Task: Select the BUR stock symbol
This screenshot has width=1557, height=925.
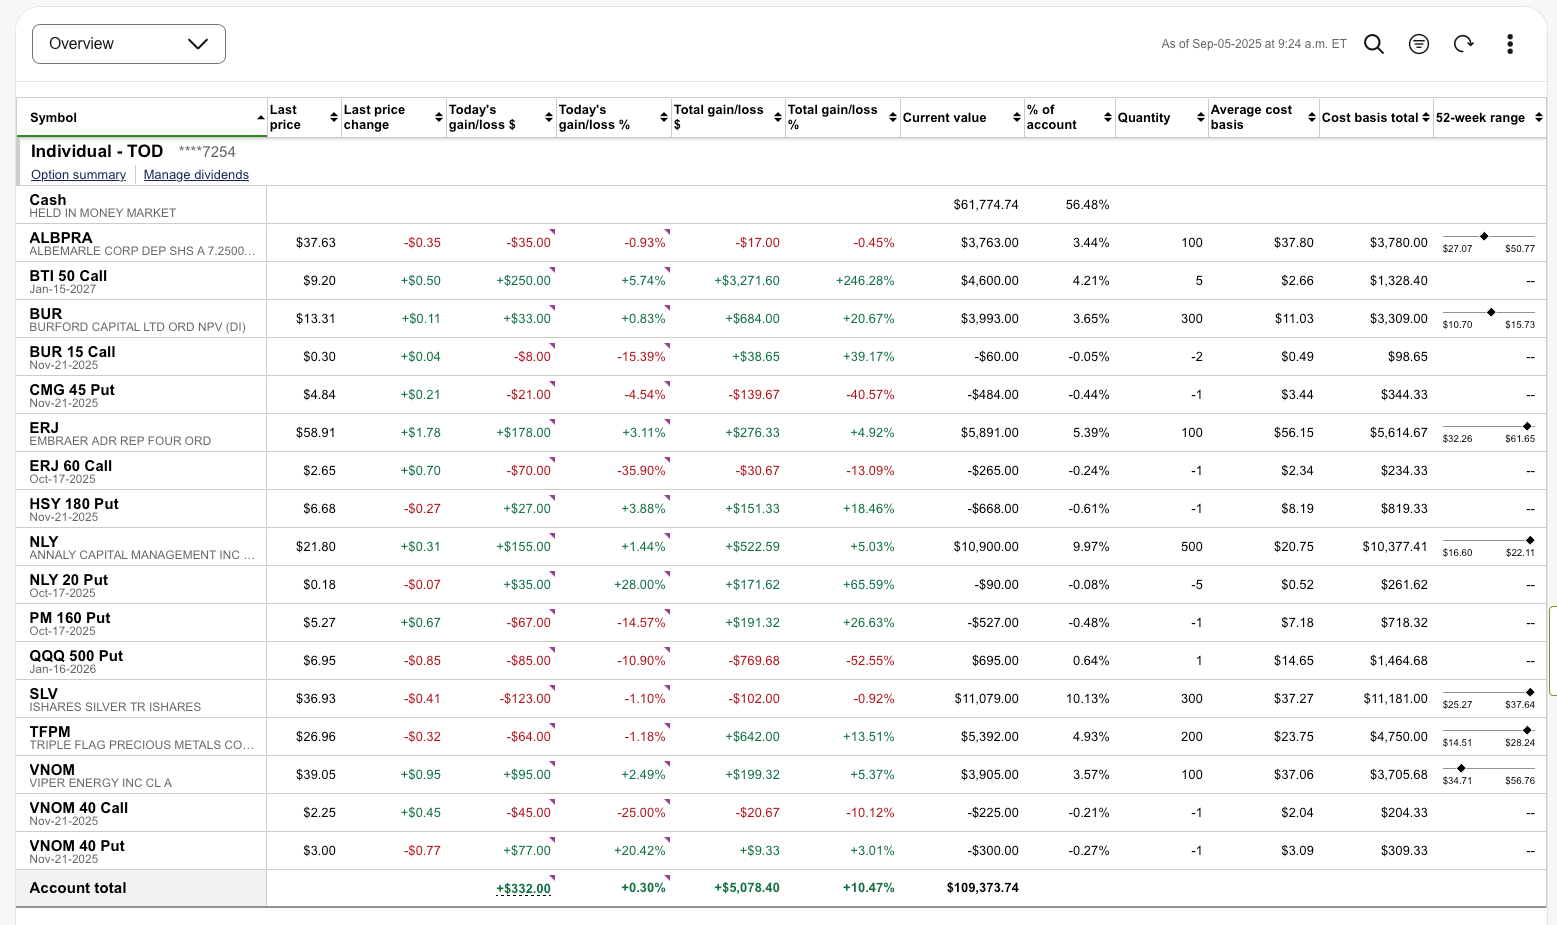Action: click(x=46, y=314)
